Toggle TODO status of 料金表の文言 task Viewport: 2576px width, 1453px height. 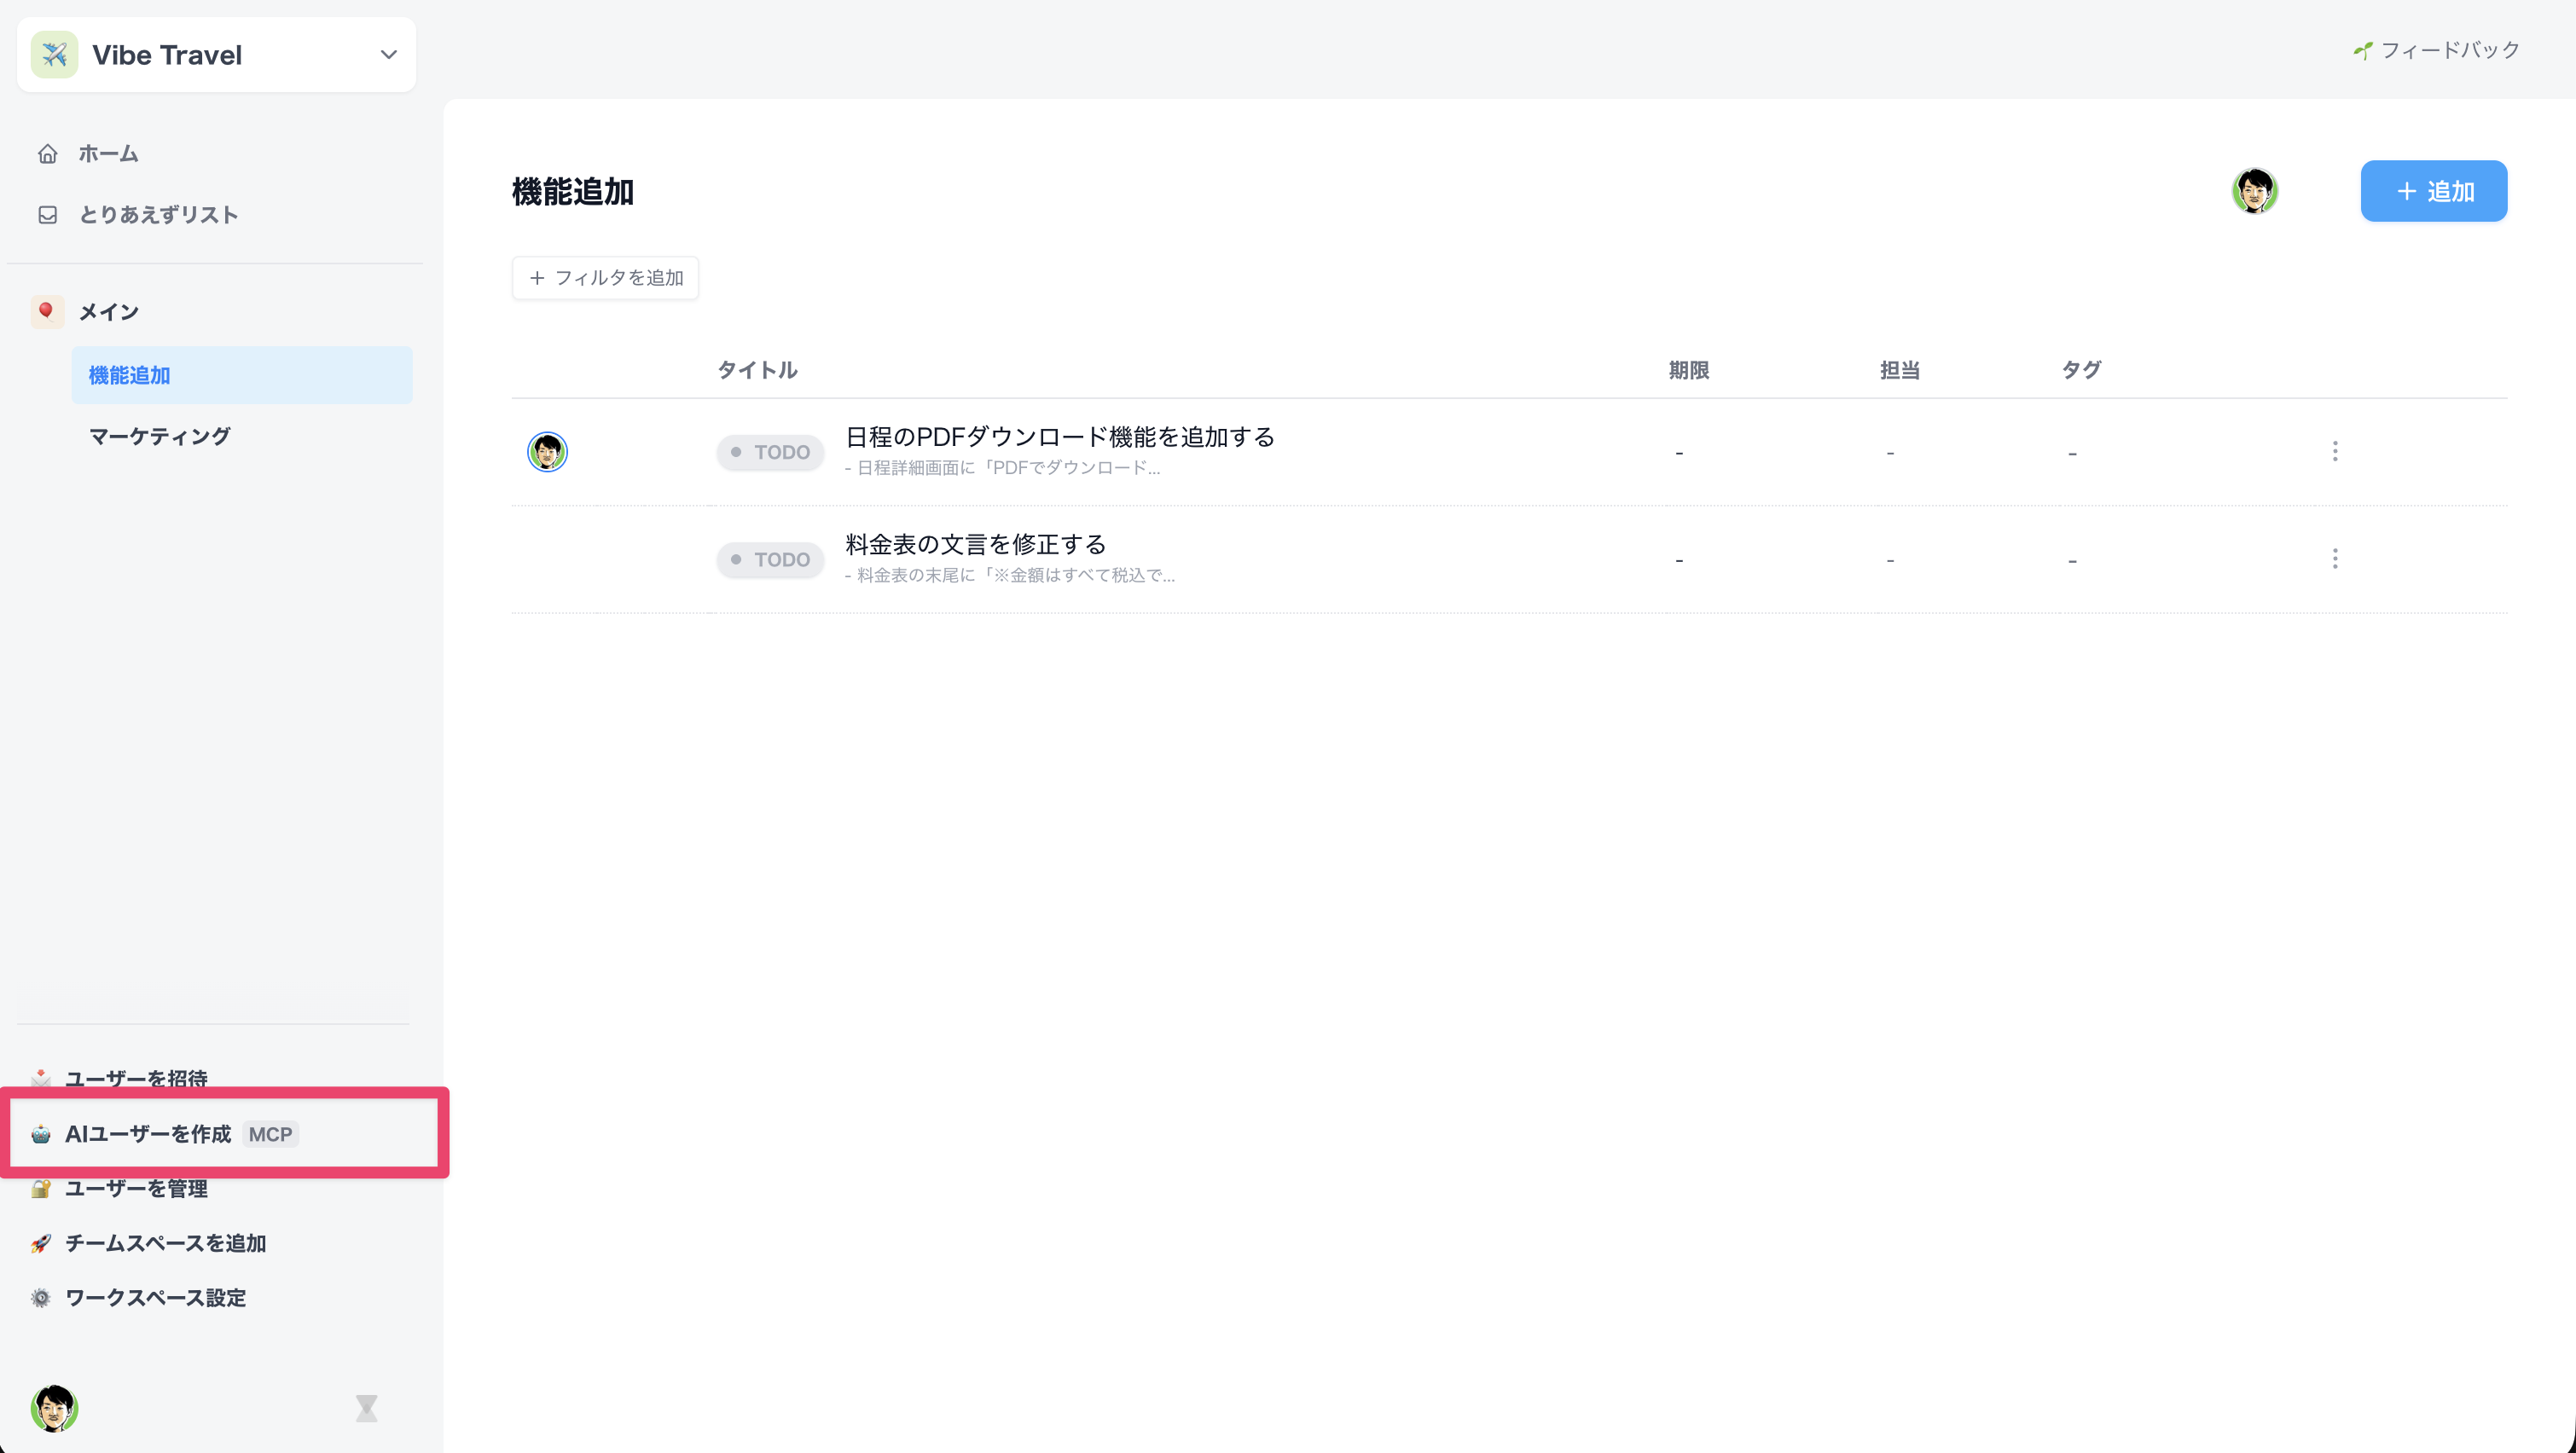pos(770,559)
